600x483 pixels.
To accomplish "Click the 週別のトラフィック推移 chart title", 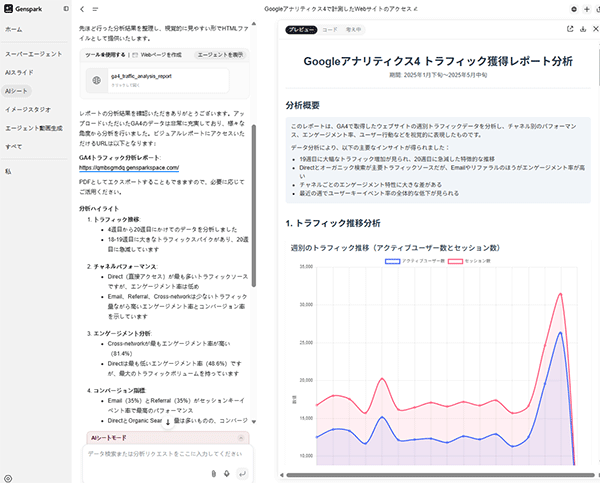I will (x=396, y=248).
